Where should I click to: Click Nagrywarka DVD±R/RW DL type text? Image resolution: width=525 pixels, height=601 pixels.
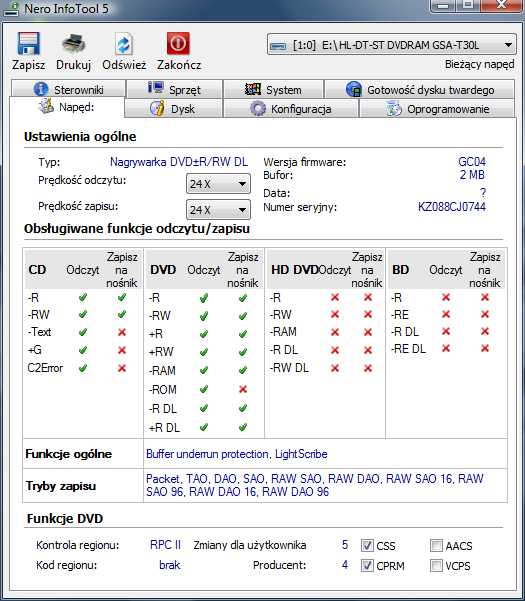(179, 162)
